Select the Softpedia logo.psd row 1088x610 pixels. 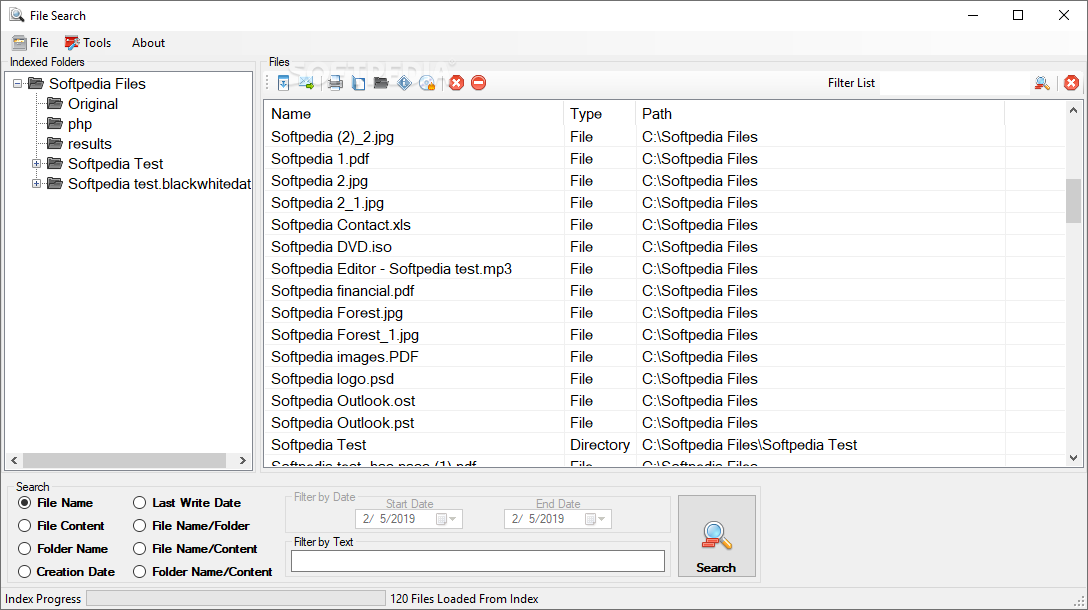(665, 379)
